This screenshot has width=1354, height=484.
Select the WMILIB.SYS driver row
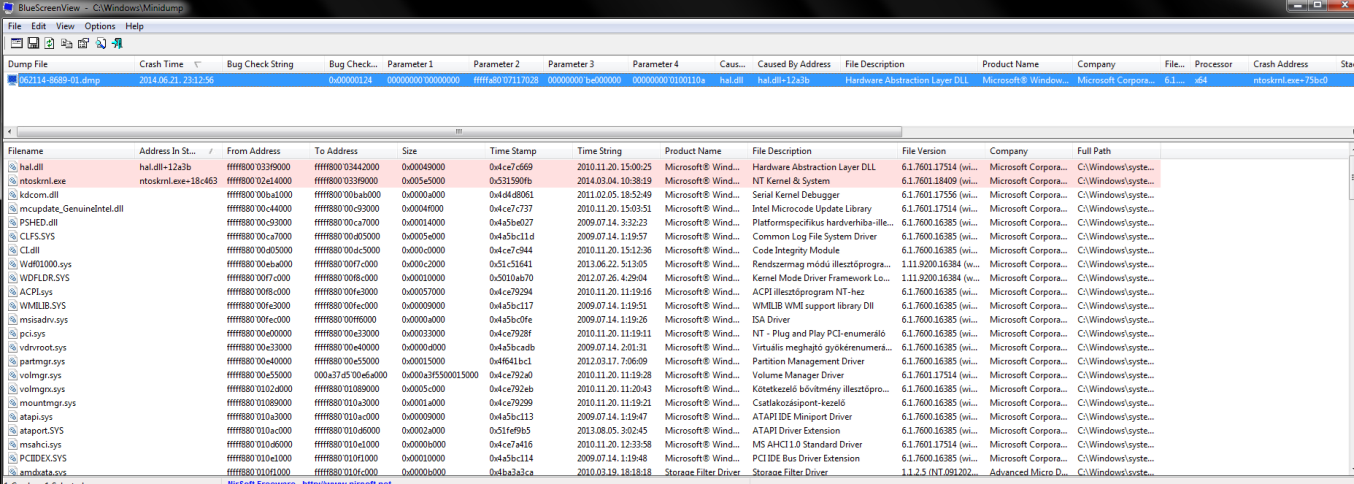click(582, 305)
